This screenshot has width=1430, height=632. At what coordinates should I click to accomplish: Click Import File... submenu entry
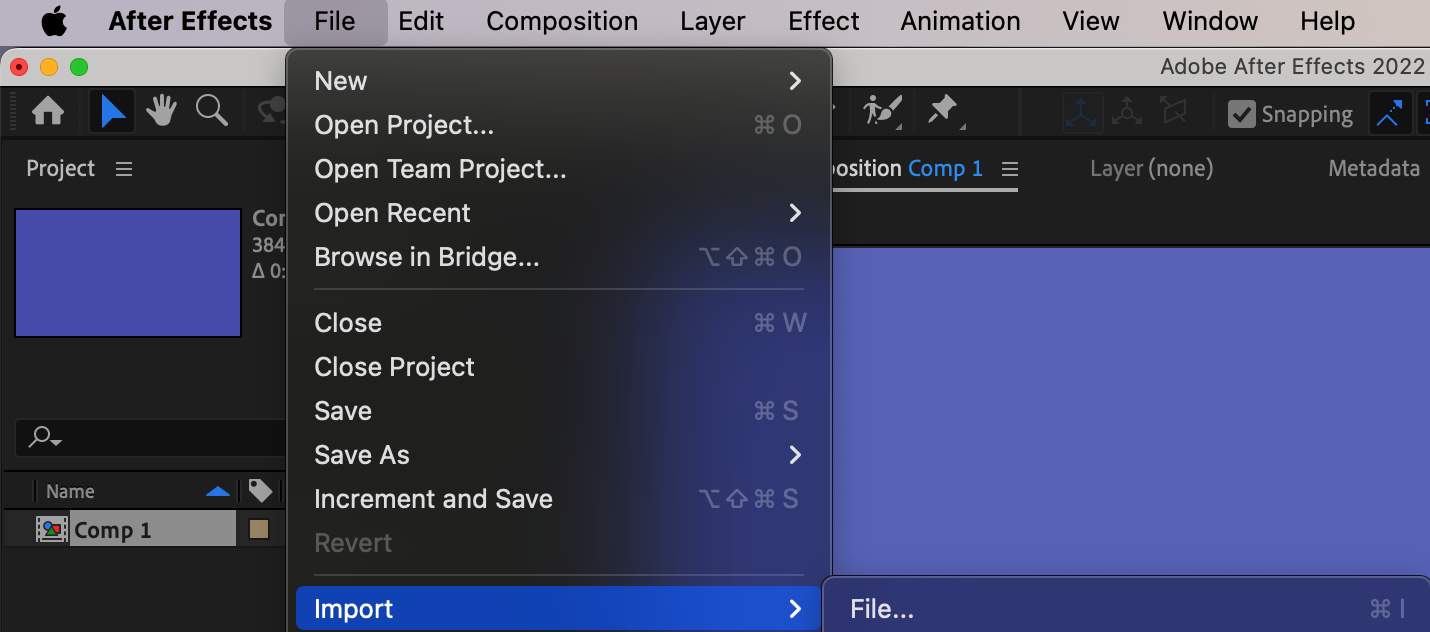[x=882, y=609]
